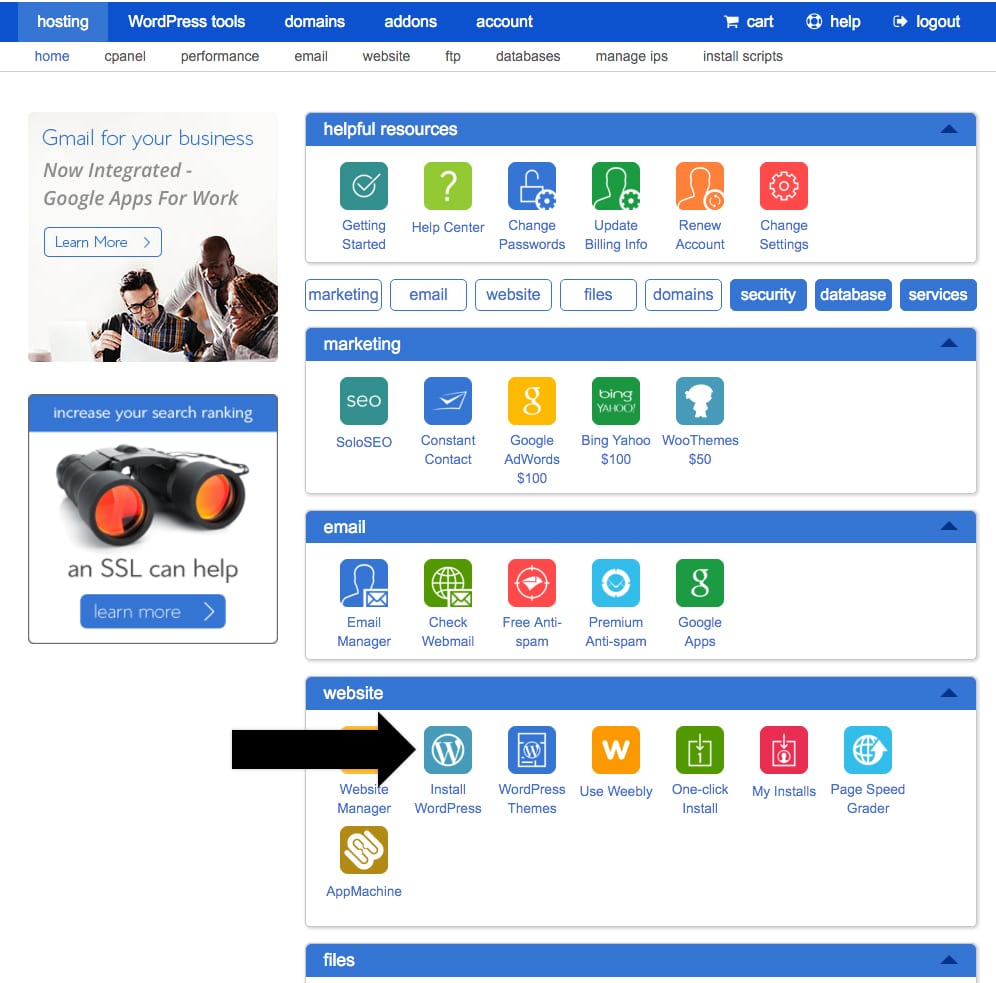Open the home submenu link
This screenshot has height=983, width=996.
coord(52,57)
